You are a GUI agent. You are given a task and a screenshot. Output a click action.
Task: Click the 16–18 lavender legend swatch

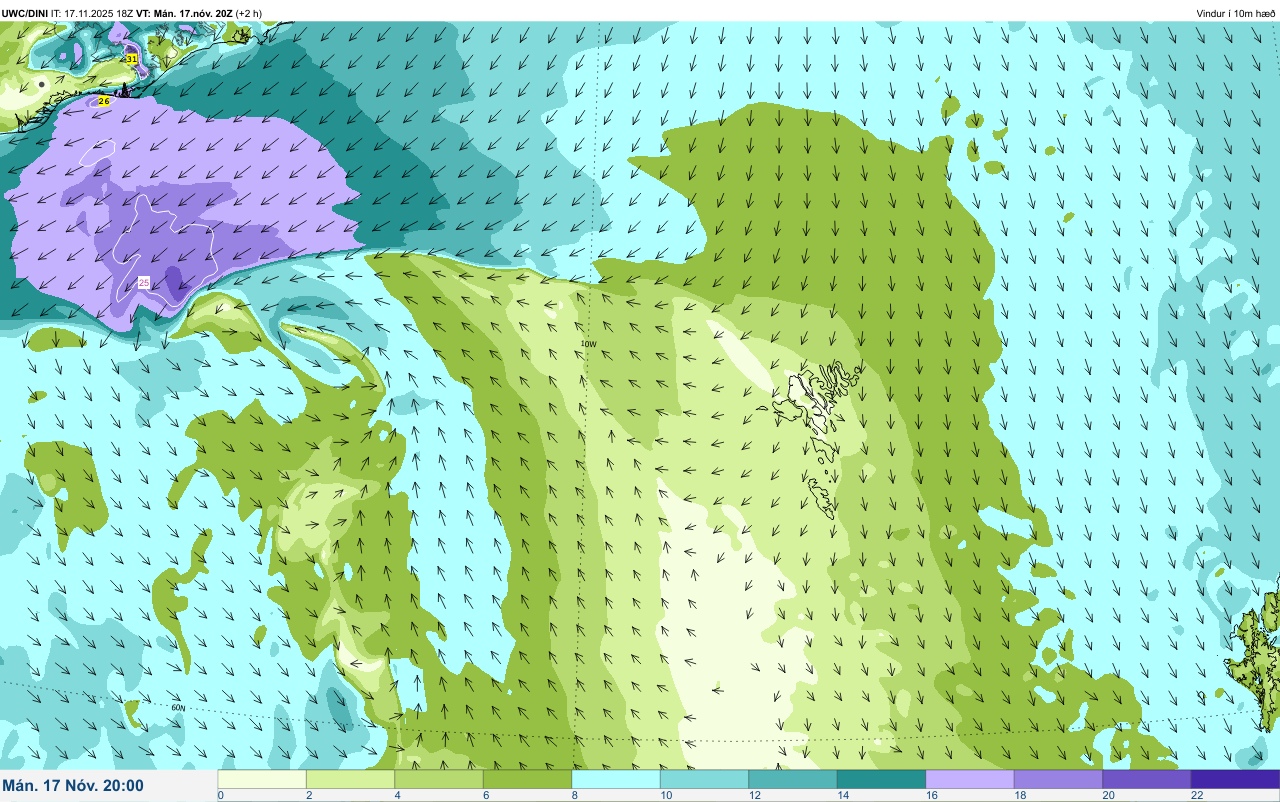coord(970,779)
